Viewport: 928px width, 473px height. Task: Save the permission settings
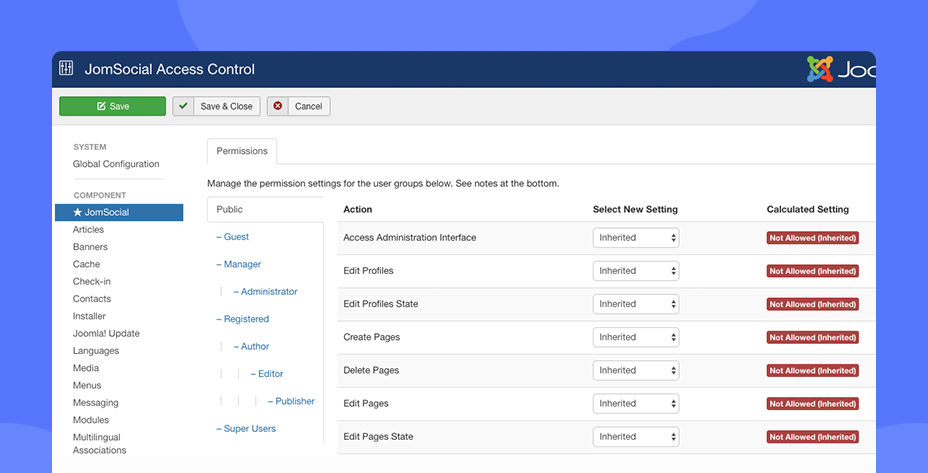pyautogui.click(x=112, y=107)
